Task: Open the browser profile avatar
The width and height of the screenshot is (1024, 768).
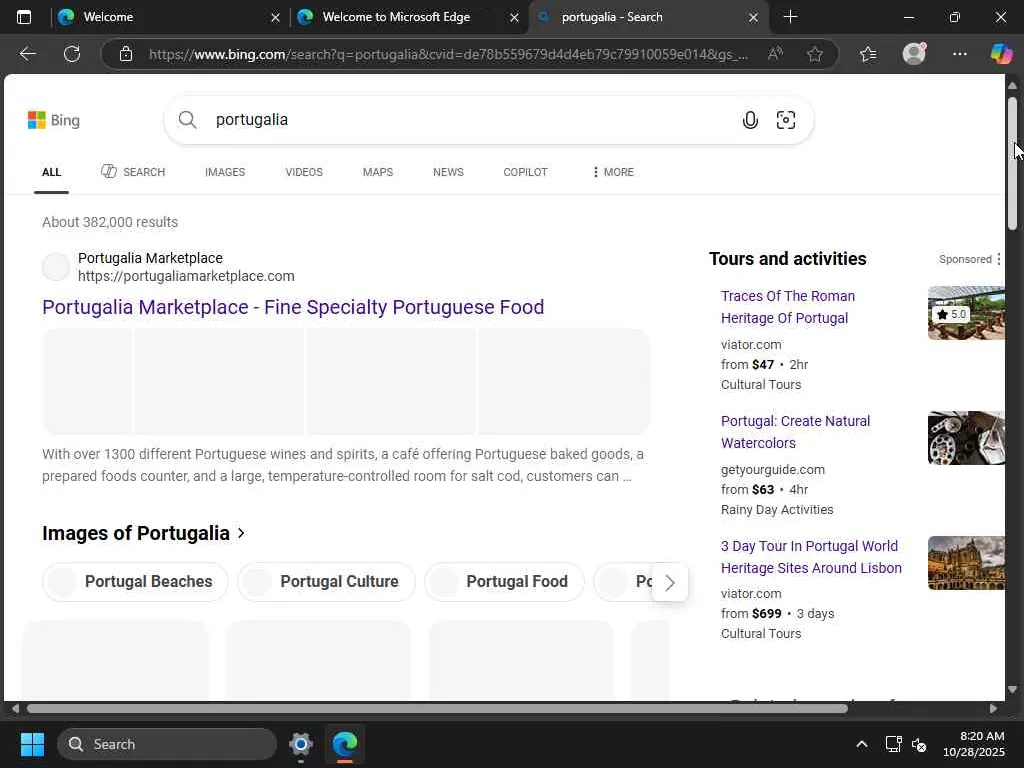Action: [914, 54]
